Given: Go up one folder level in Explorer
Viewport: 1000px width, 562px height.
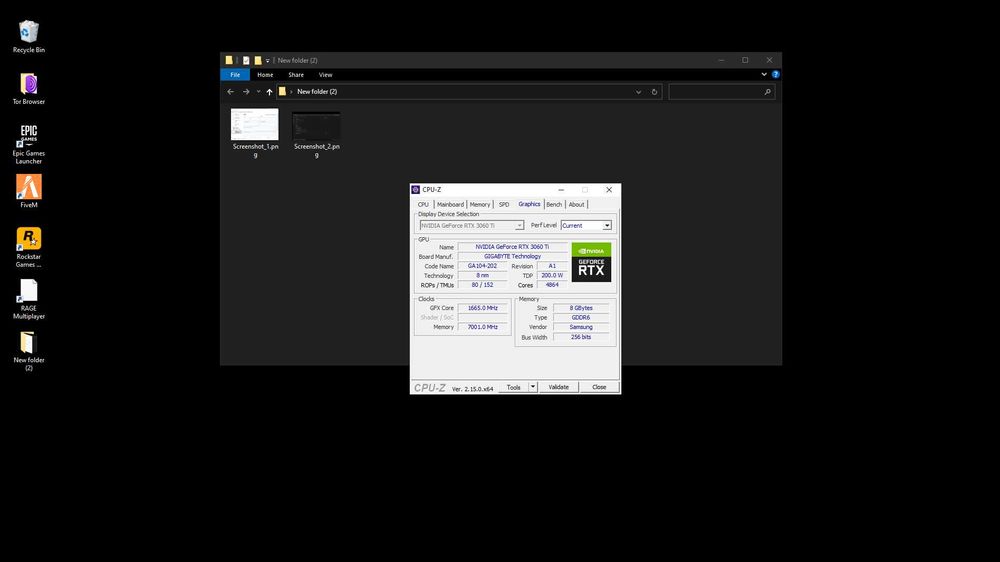Looking at the screenshot, I should click(269, 92).
